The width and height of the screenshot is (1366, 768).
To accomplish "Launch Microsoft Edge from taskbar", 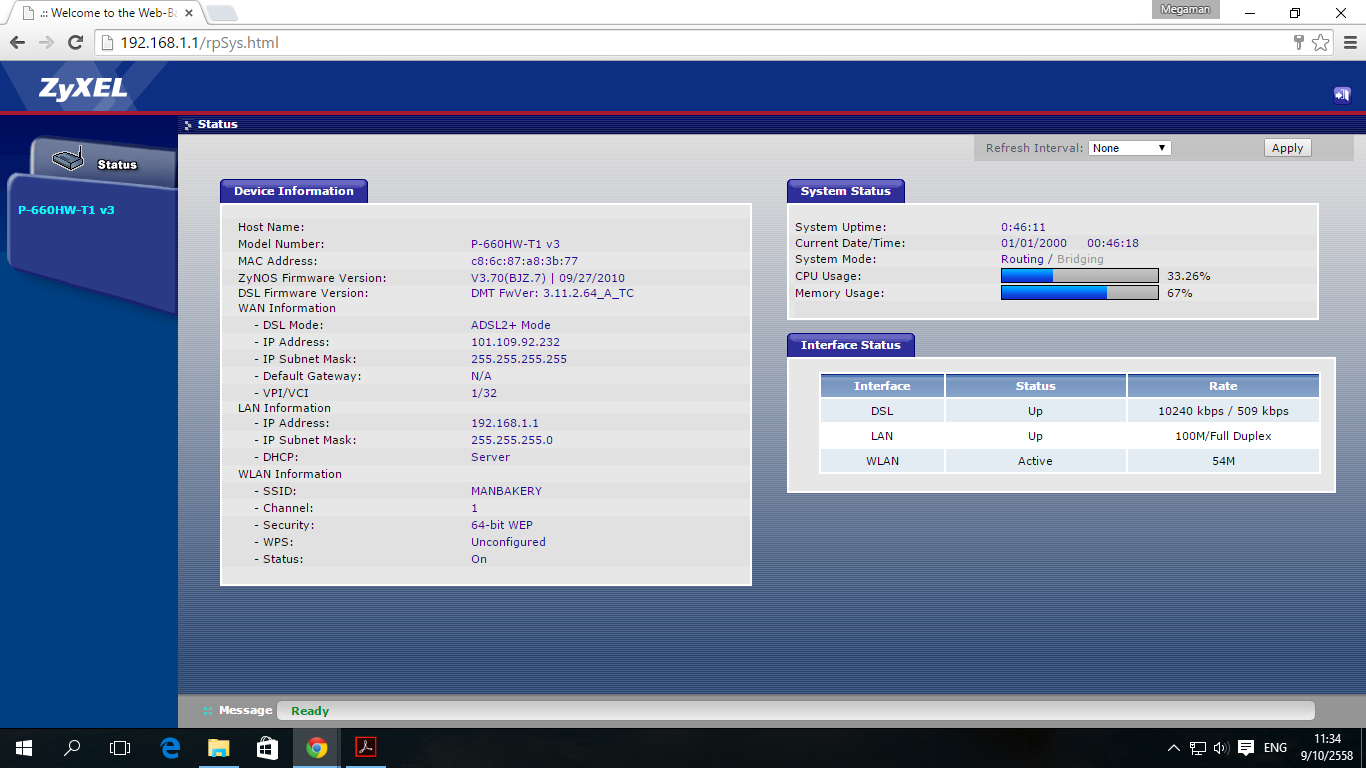I will coord(170,748).
